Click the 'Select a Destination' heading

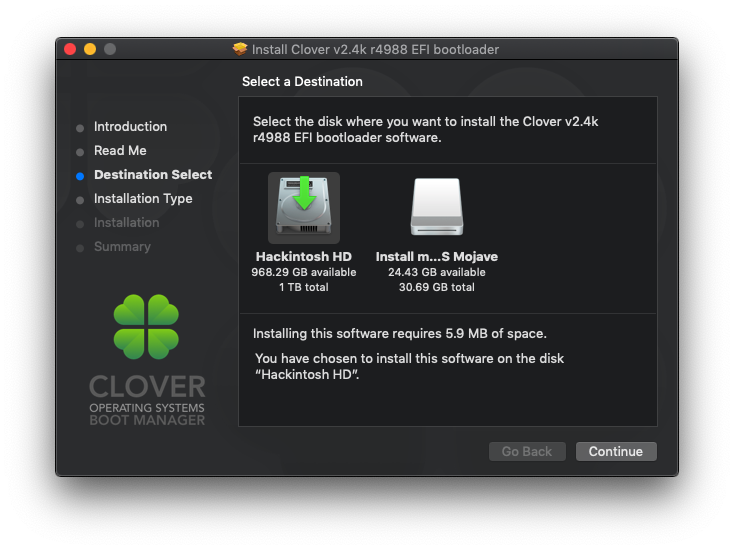pos(302,81)
